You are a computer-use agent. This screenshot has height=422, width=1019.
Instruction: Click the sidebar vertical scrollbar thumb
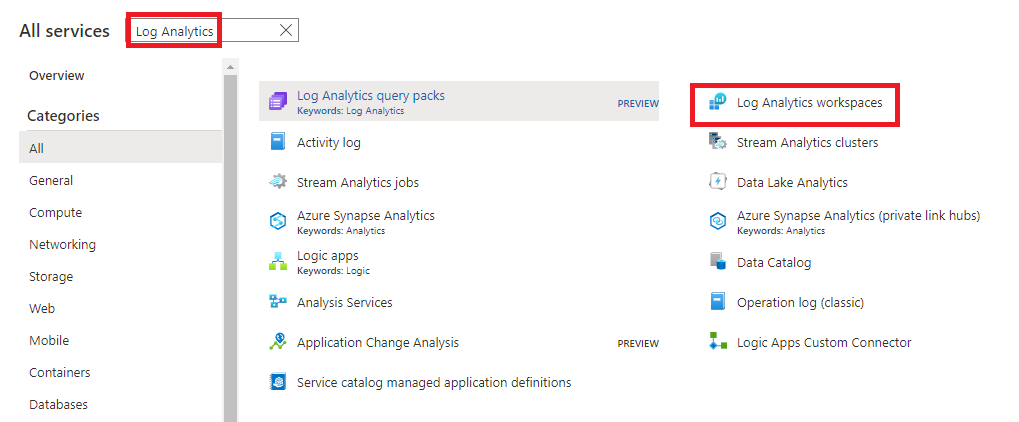(231, 247)
